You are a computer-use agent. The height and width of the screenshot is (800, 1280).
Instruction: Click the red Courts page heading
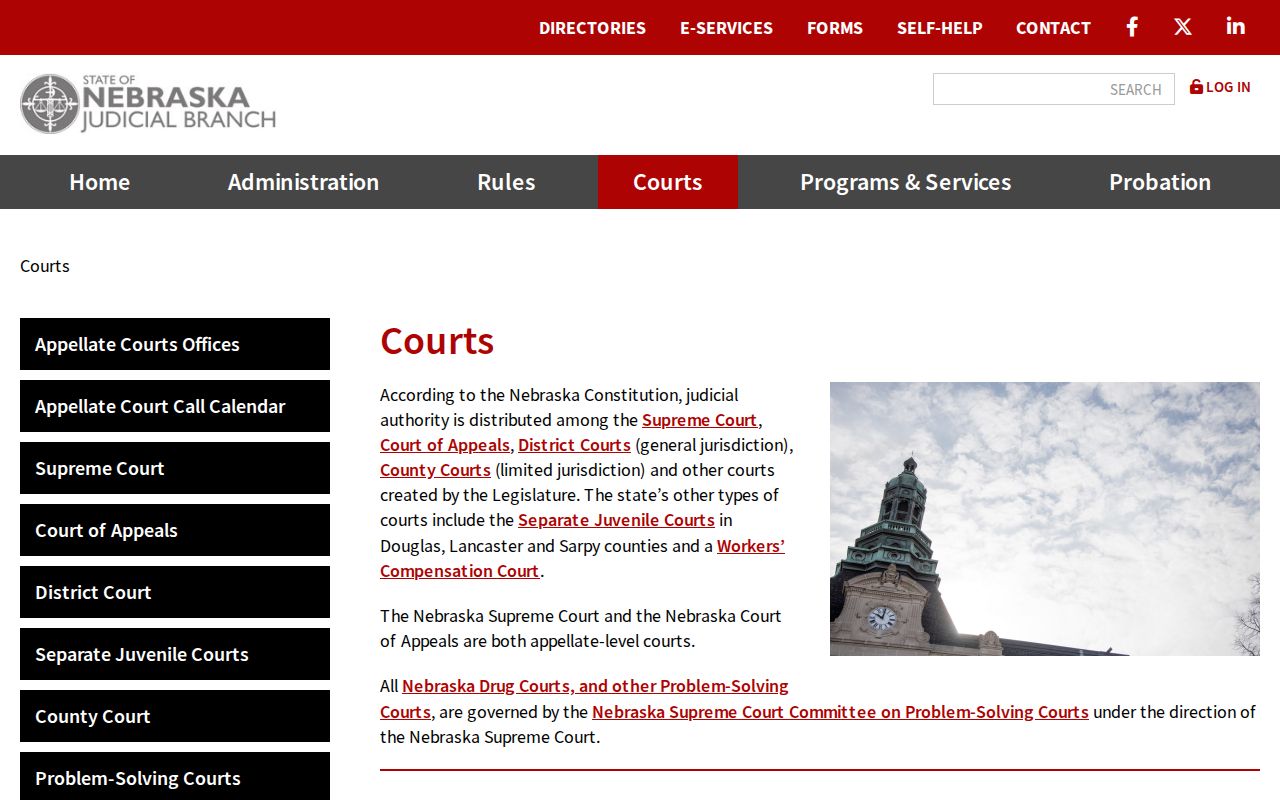tap(437, 341)
